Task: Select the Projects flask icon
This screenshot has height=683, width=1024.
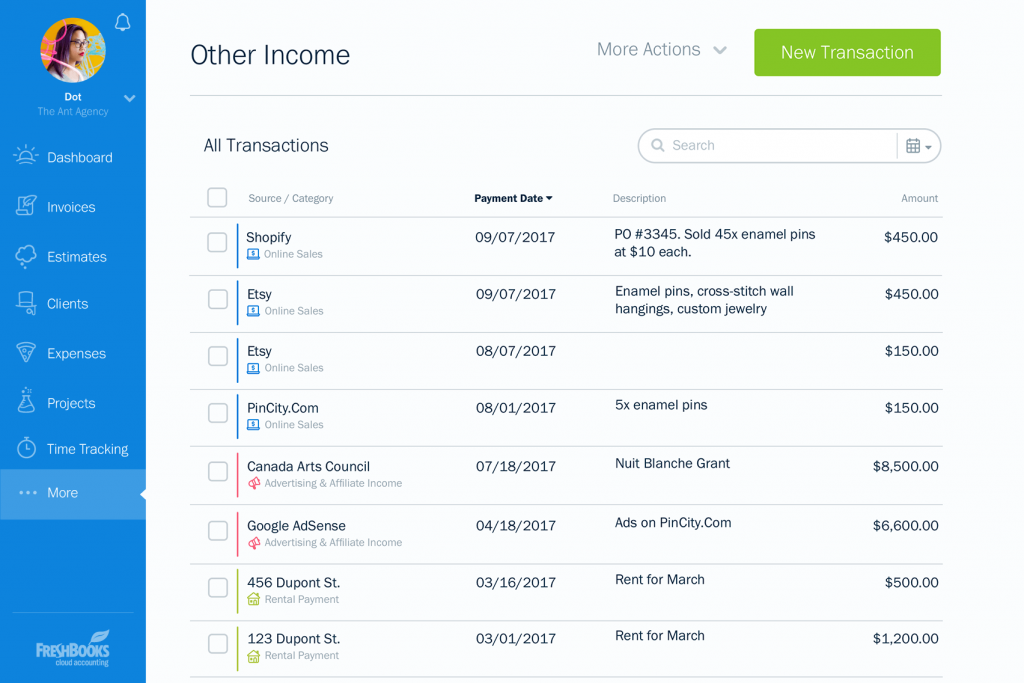Action: 27,402
